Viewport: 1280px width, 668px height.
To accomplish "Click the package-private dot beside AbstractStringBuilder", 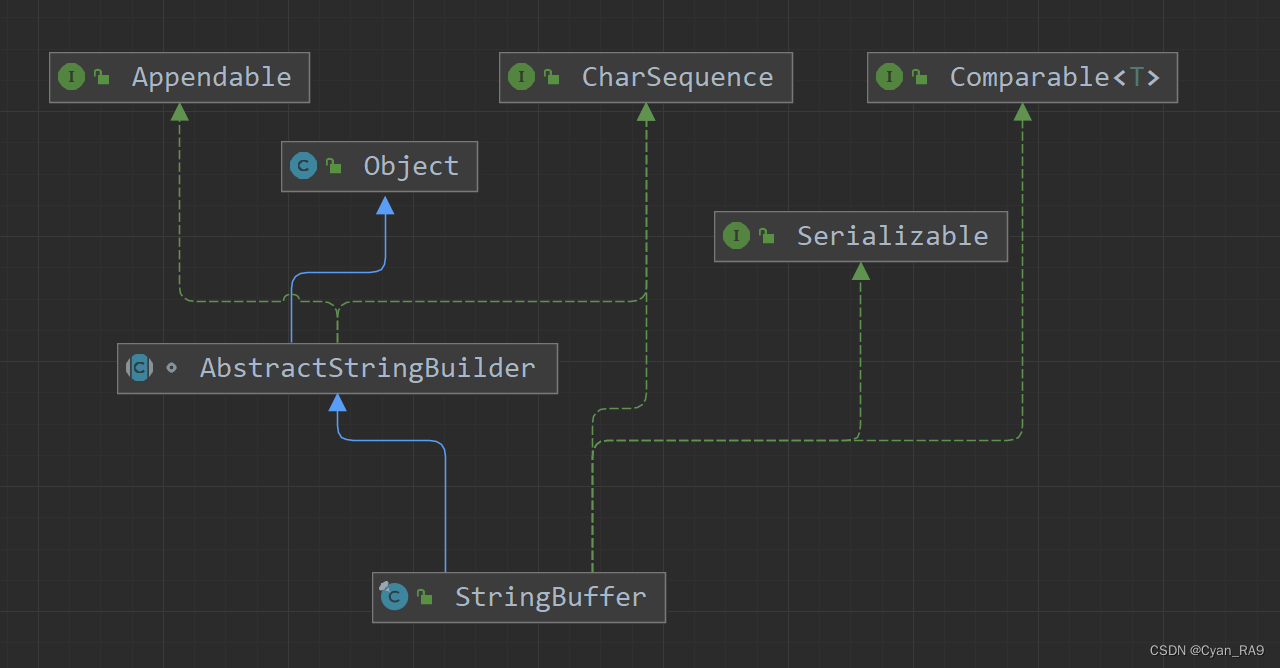I will coord(171,368).
